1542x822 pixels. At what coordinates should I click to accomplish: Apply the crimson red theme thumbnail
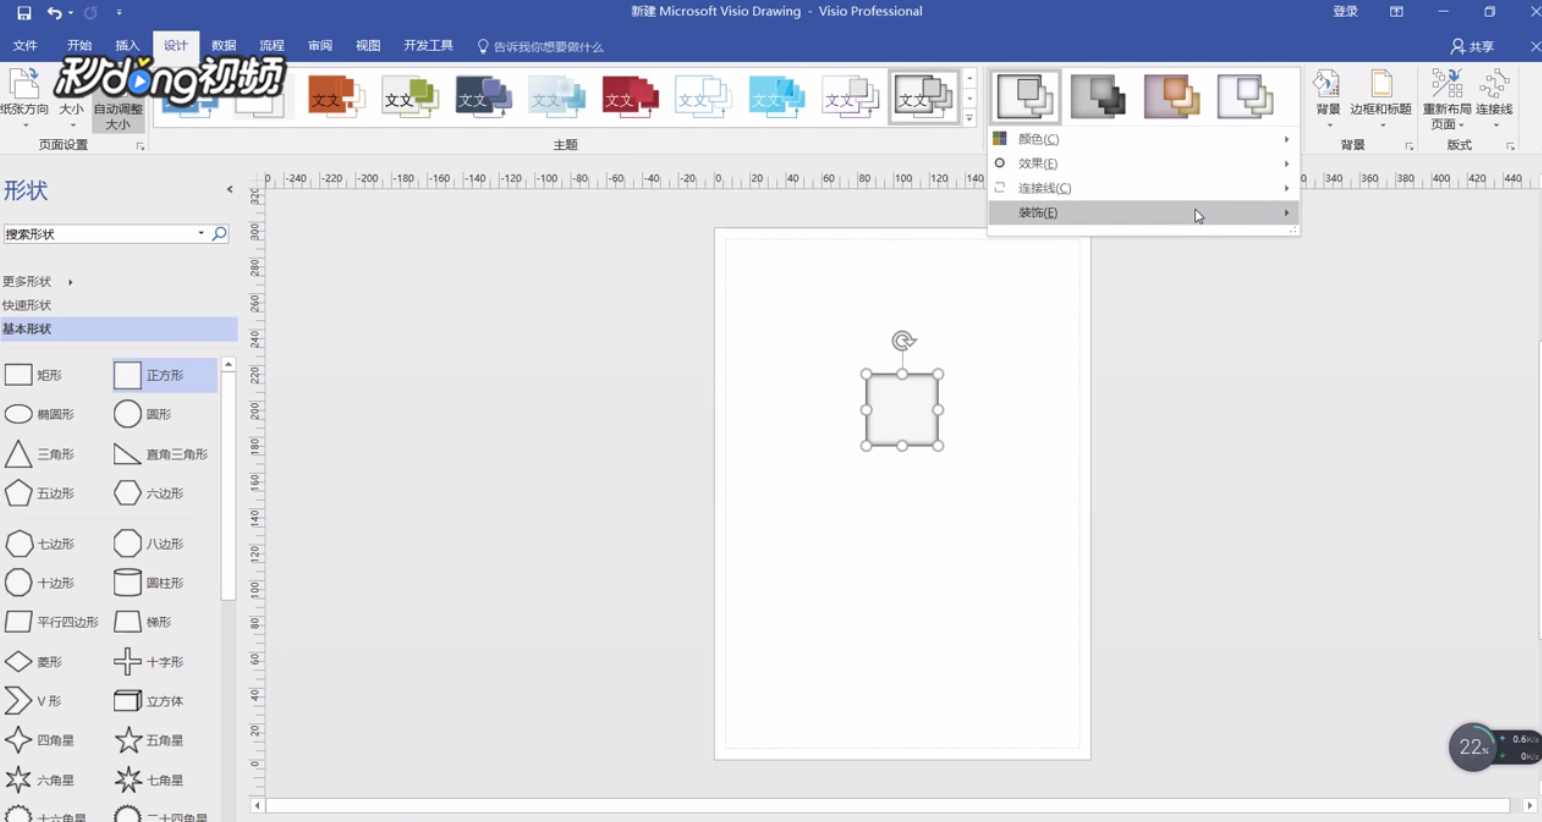coord(630,97)
